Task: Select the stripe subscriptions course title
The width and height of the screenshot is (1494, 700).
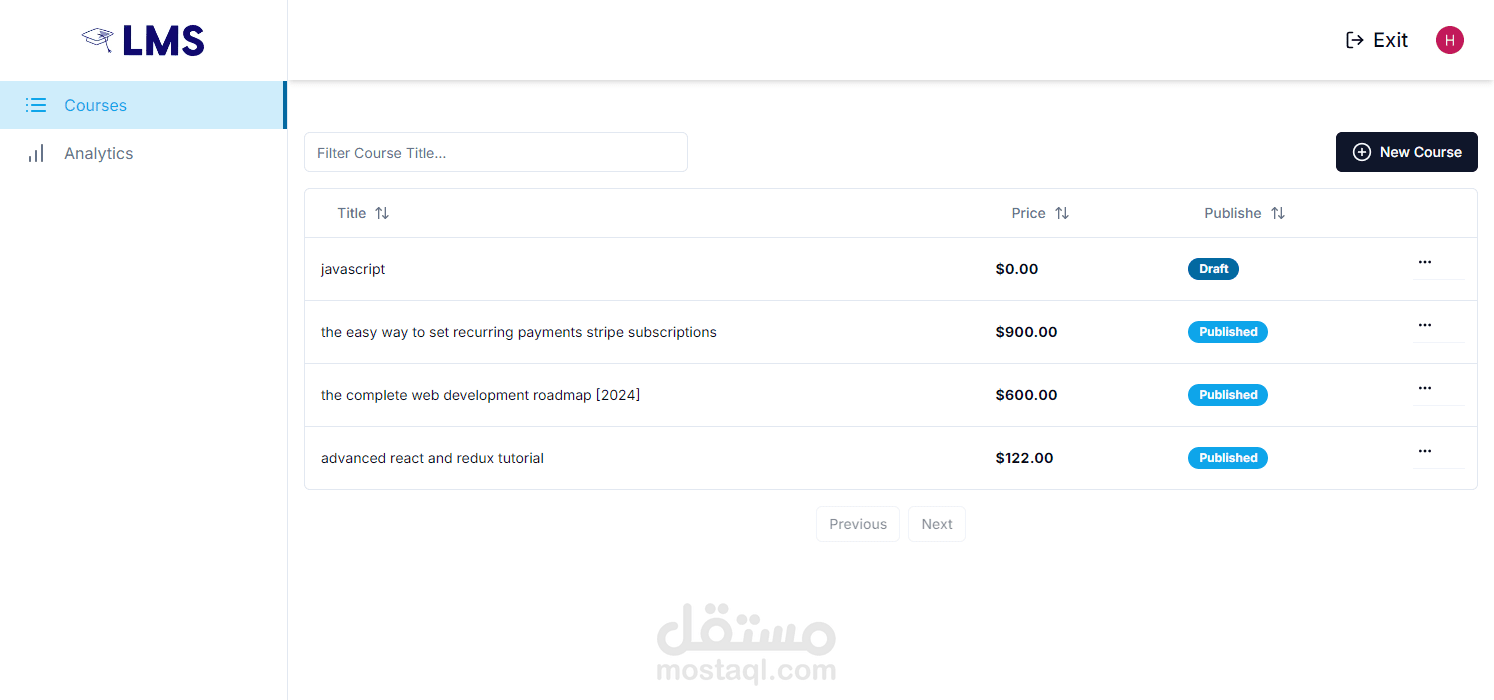Action: pos(519,332)
